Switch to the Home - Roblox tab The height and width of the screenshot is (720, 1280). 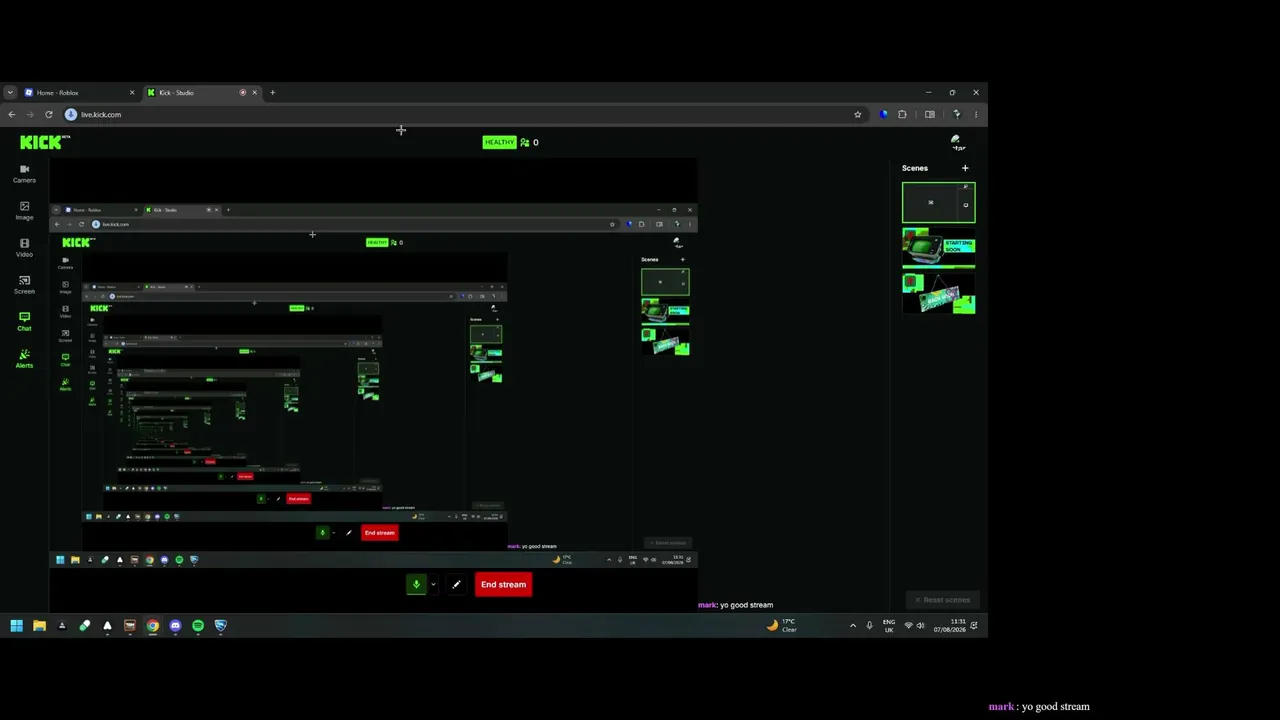click(80, 93)
